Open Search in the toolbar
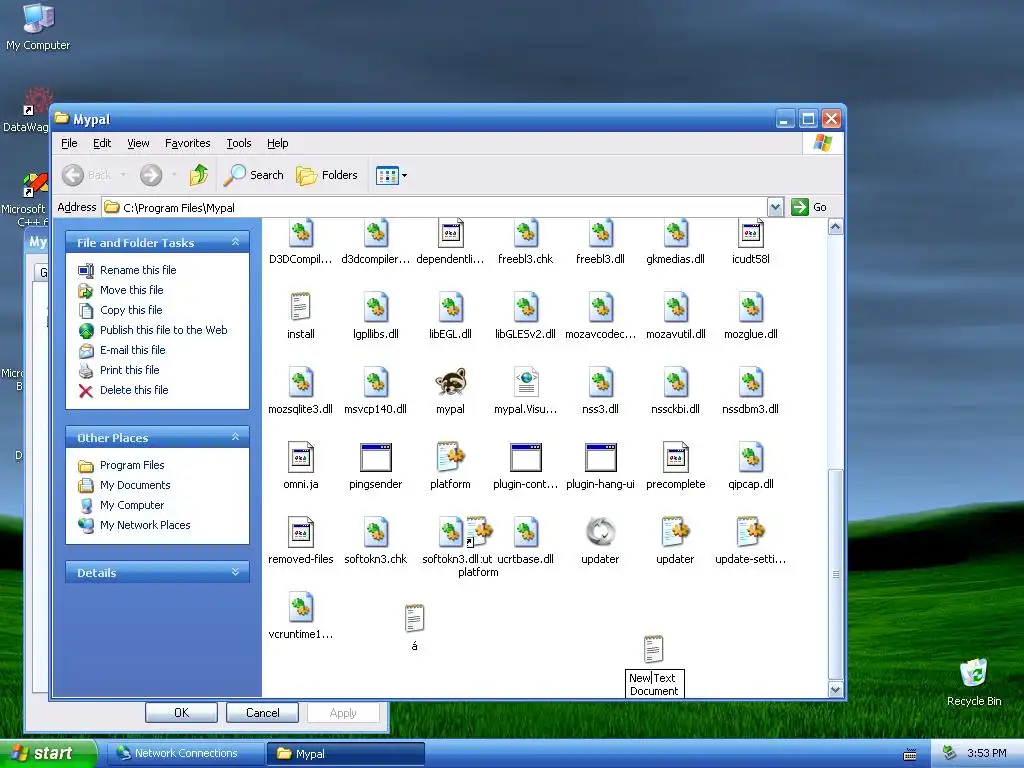The height and width of the screenshot is (768, 1024). (x=254, y=175)
